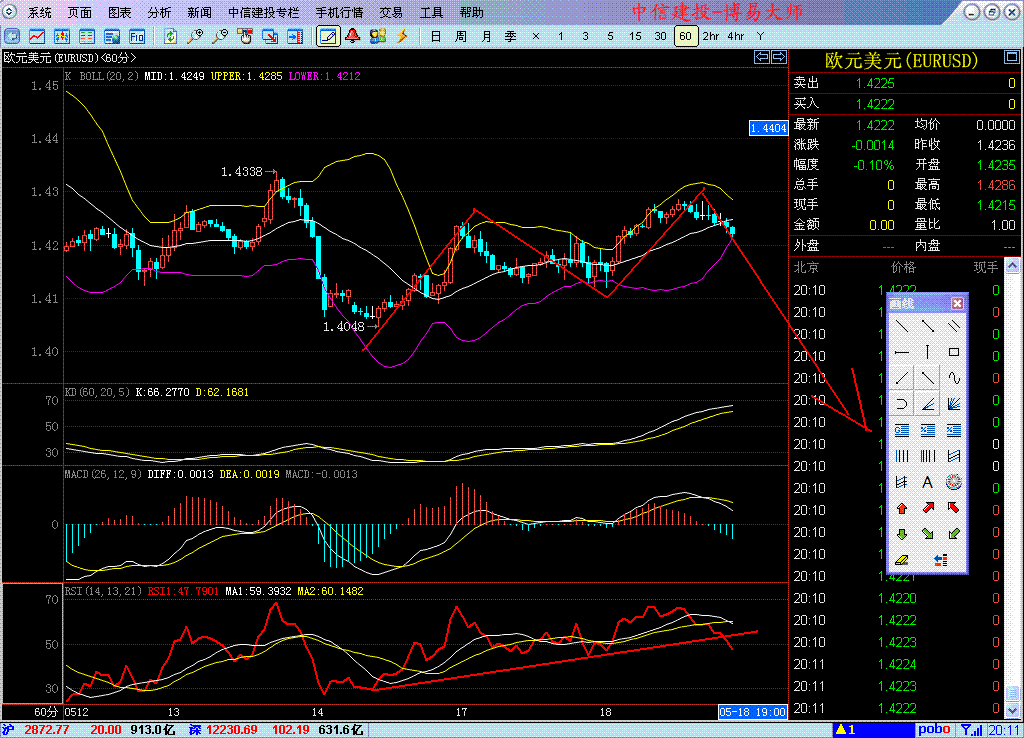This screenshot has width=1024, height=738.
Task: Switch chart to daily 日 period
Action: pyautogui.click(x=436, y=37)
